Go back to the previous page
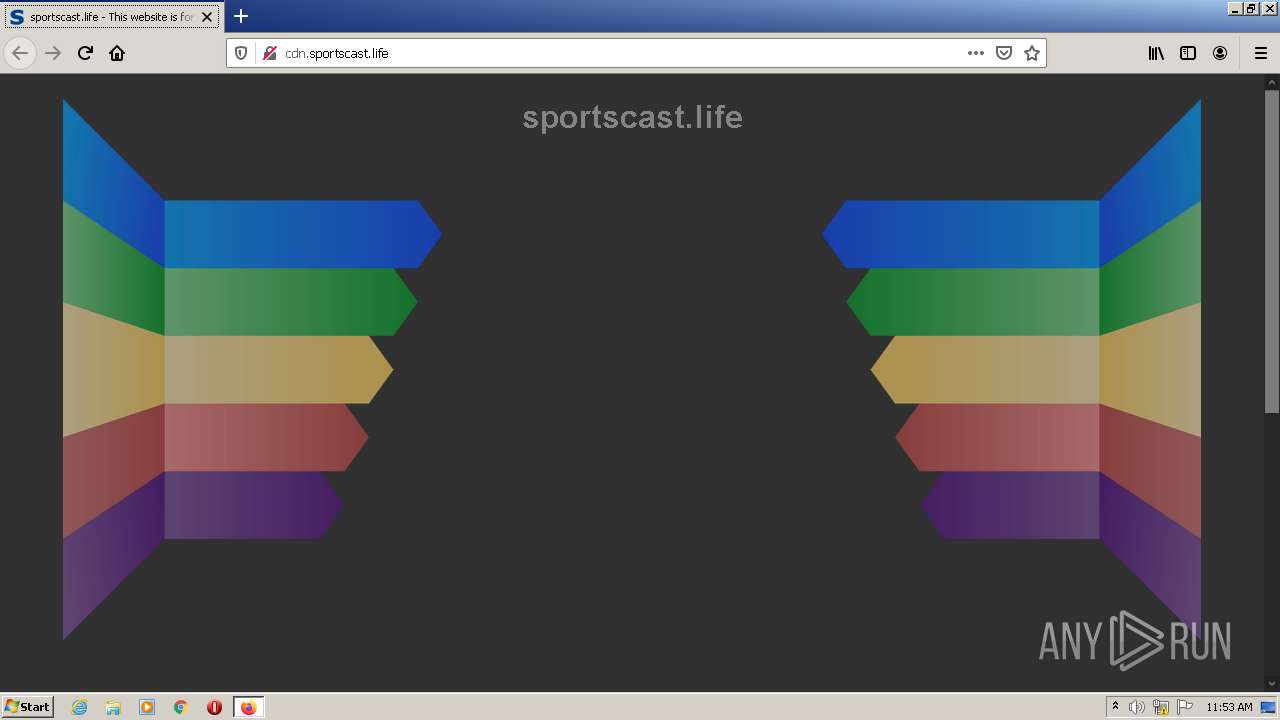The width and height of the screenshot is (1280, 720). [20, 53]
